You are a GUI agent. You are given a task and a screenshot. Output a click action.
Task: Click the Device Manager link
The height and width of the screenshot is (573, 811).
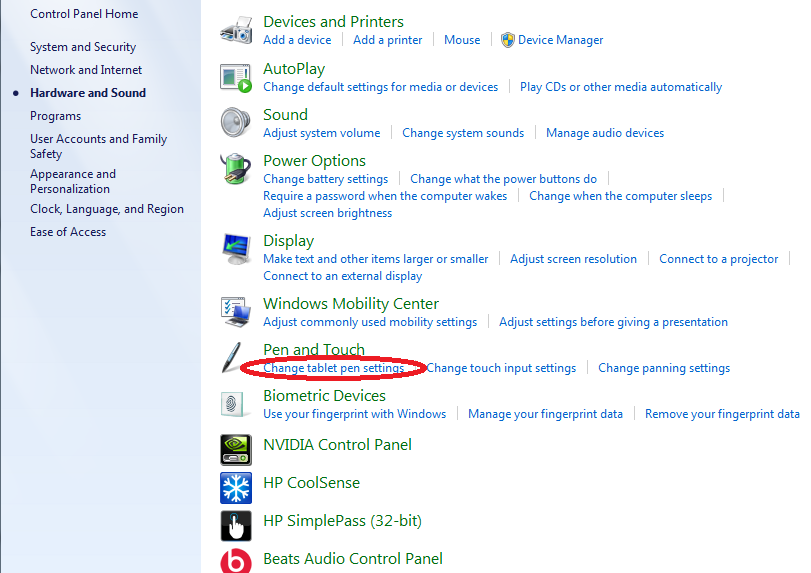coord(561,40)
